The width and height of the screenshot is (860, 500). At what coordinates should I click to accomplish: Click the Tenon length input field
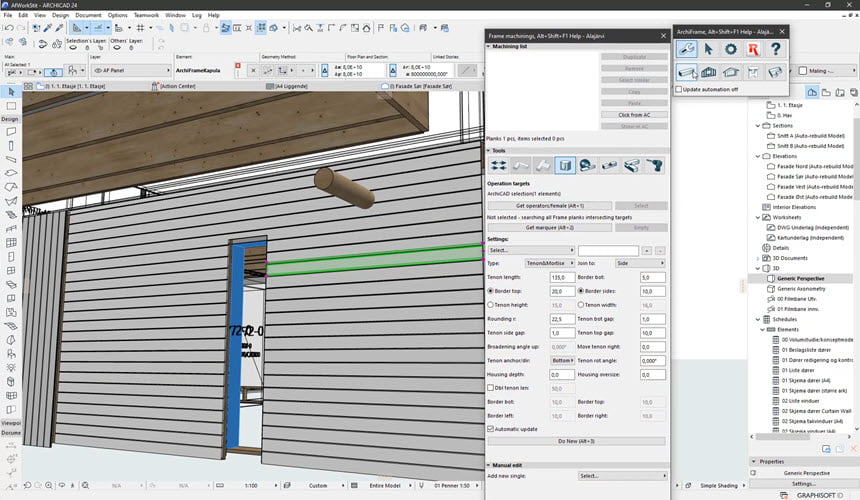coord(562,277)
